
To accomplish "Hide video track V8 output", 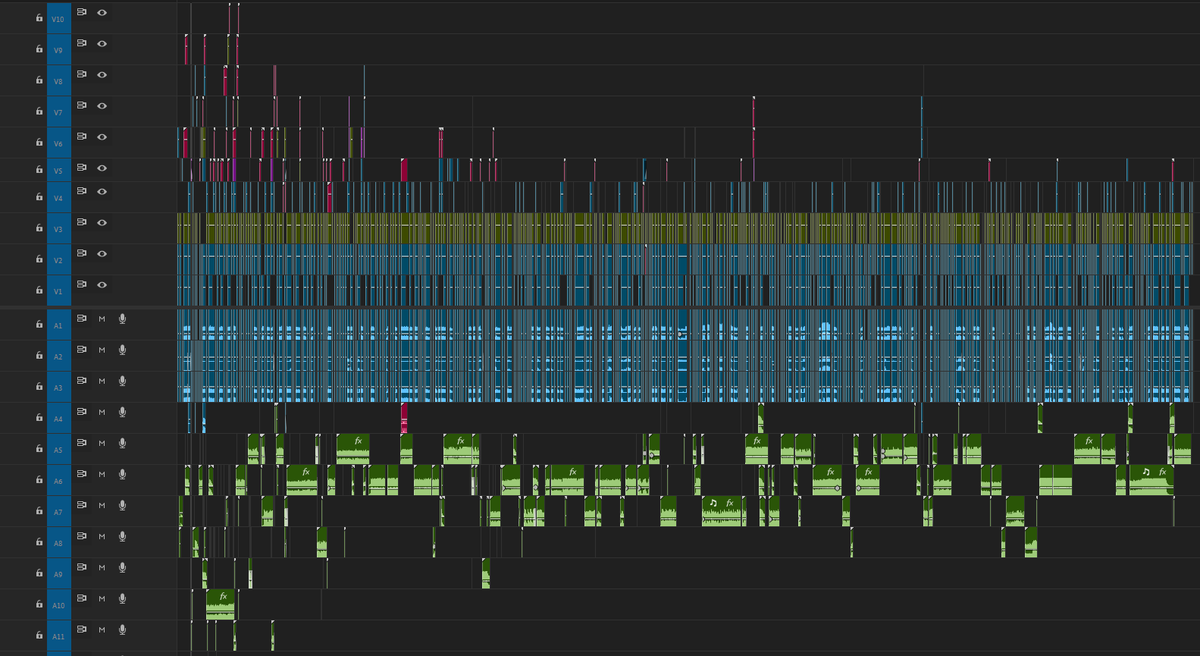I will point(102,74).
